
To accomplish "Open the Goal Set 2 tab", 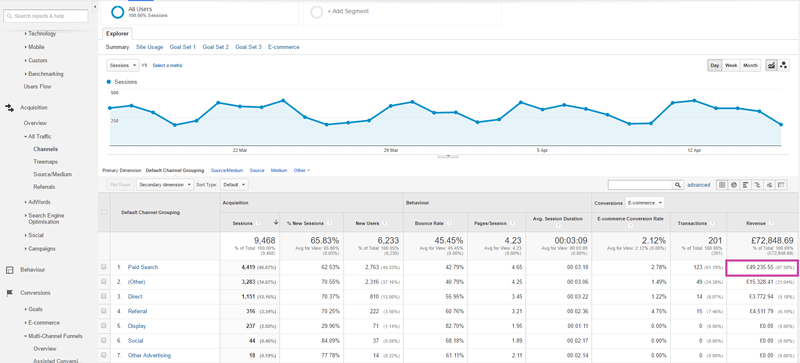I will point(215,47).
